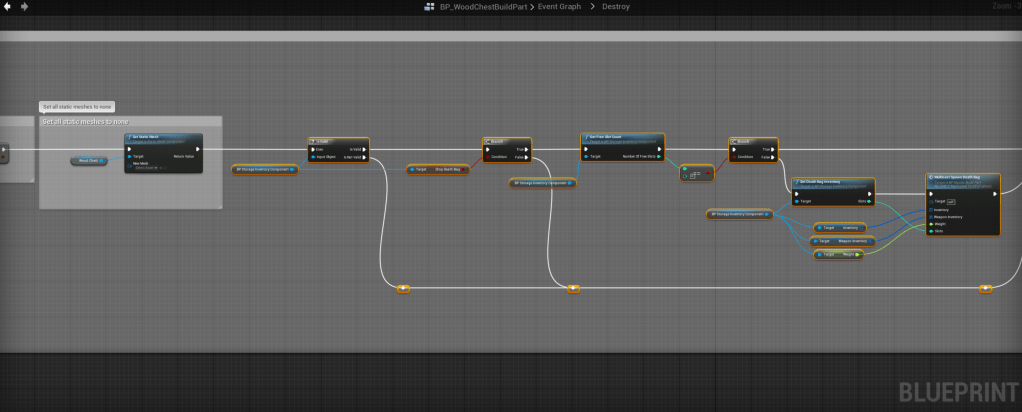
Task: Select the Drop Death Bag getter node
Action: point(439,170)
